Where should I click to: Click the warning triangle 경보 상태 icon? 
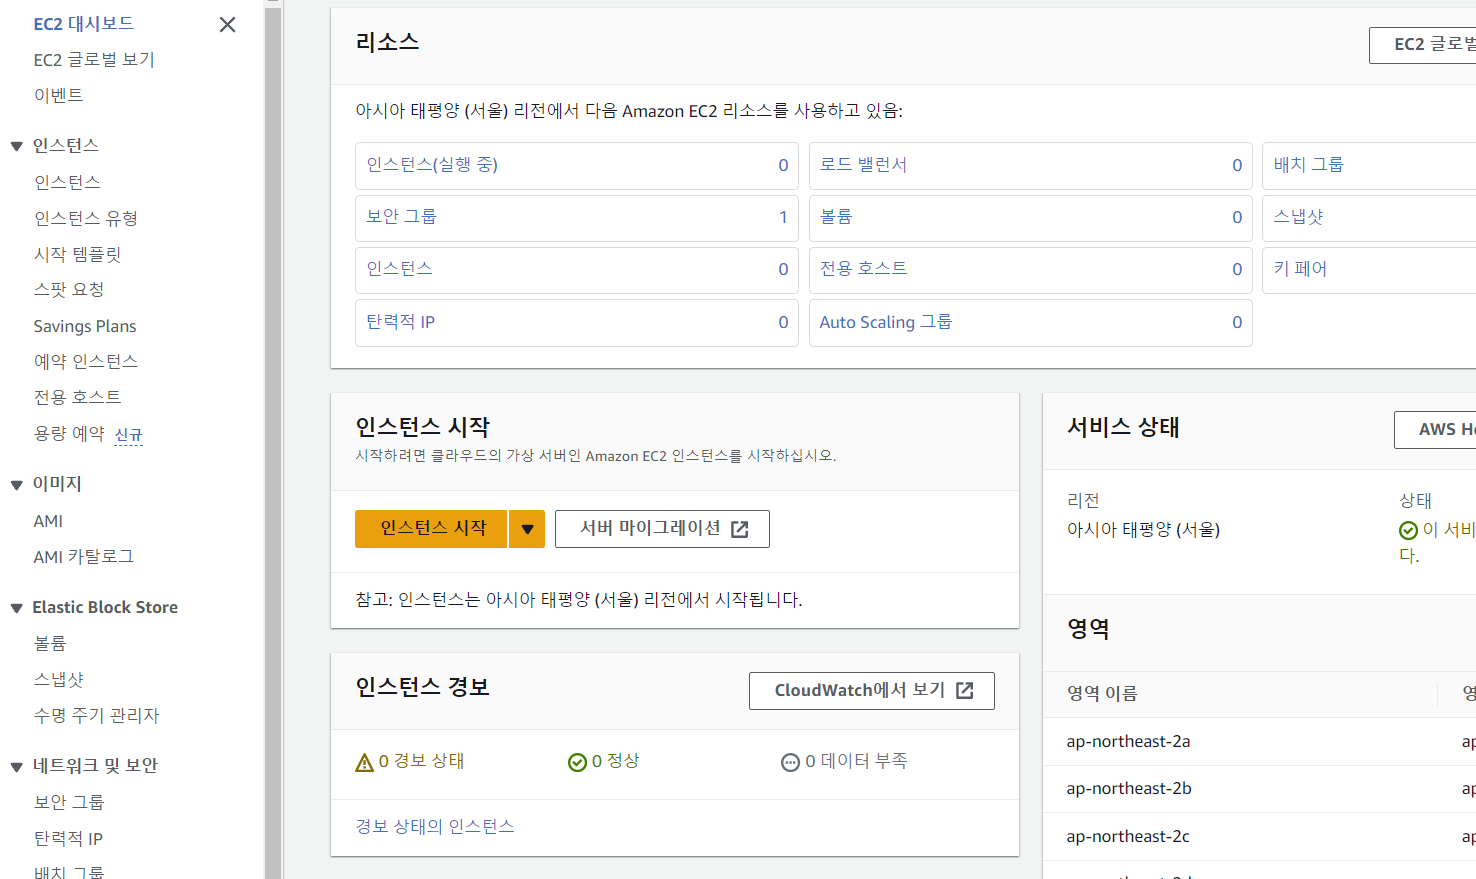[365, 763]
